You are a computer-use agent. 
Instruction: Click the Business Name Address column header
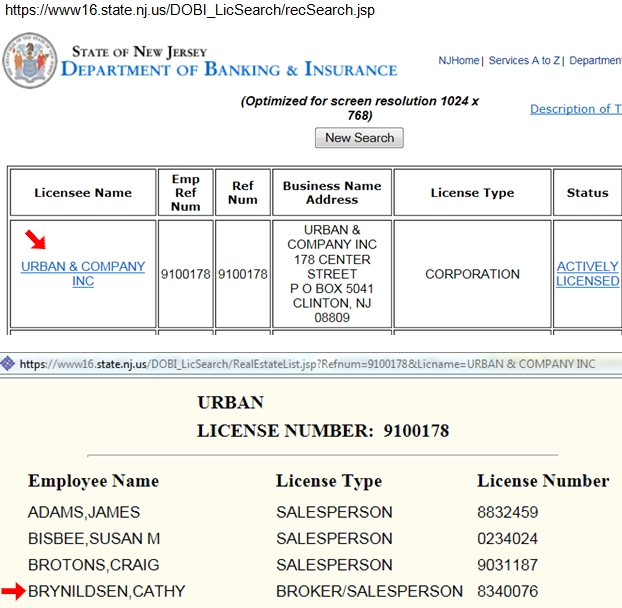pyautogui.click(x=332, y=193)
